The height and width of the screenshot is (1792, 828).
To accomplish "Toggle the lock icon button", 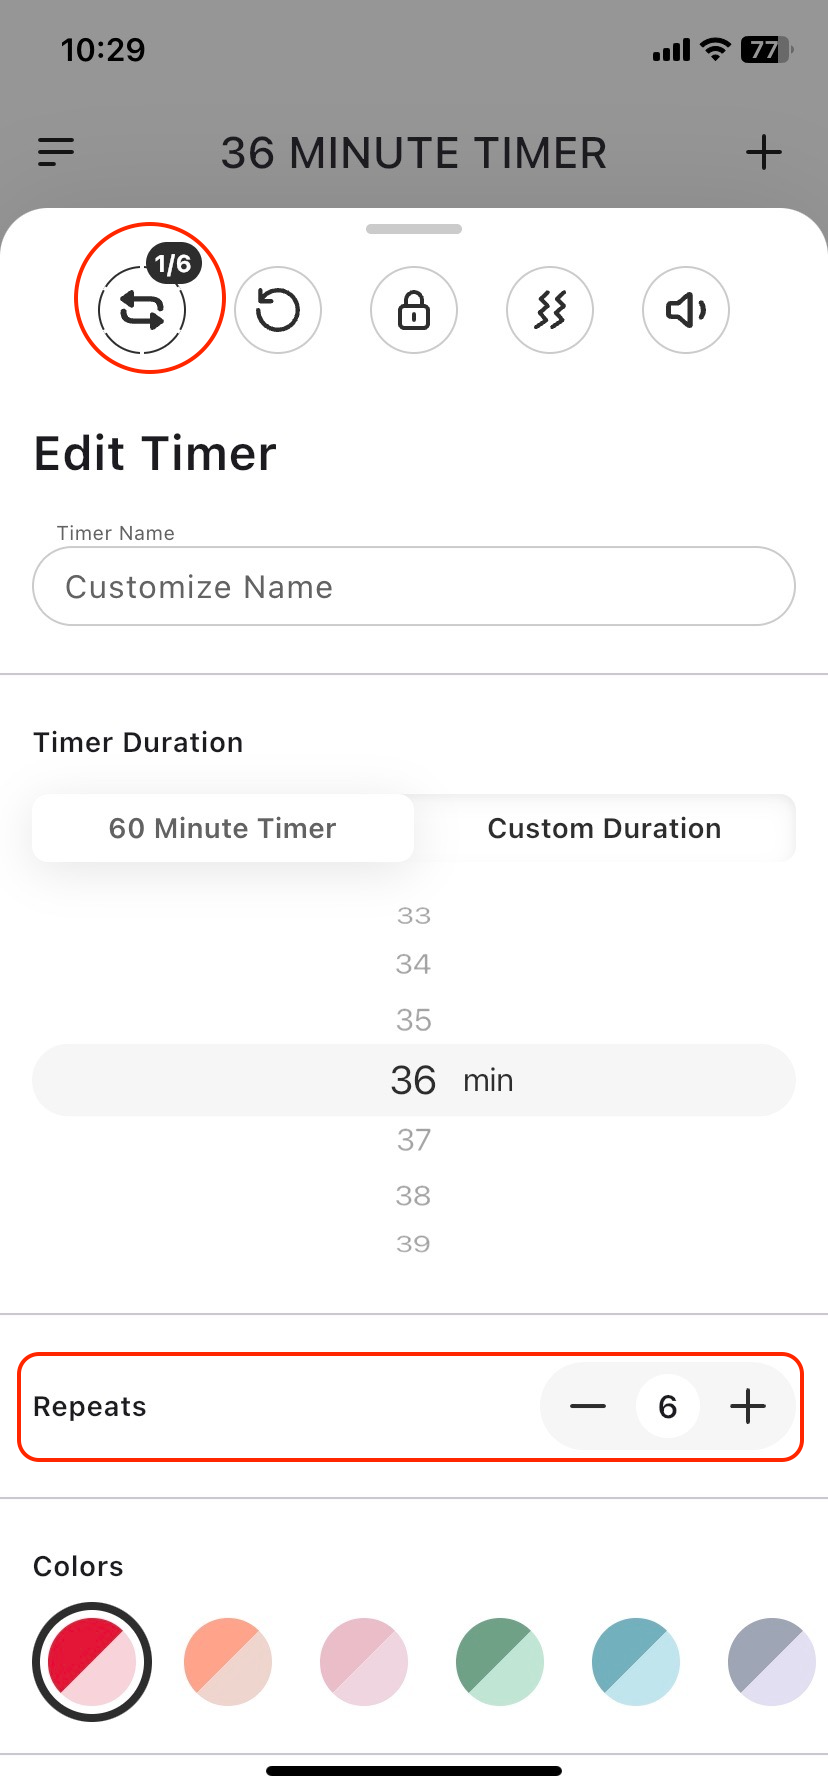I will point(414,310).
